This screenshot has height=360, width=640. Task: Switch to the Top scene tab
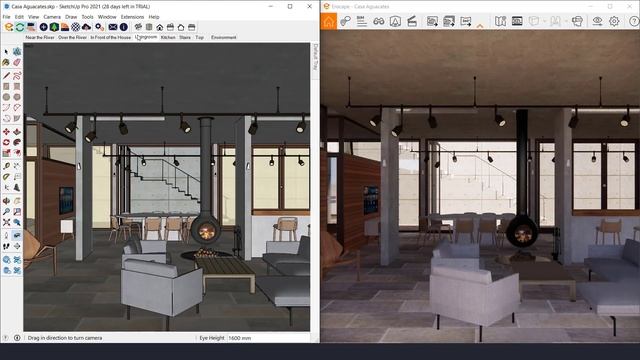click(199, 37)
